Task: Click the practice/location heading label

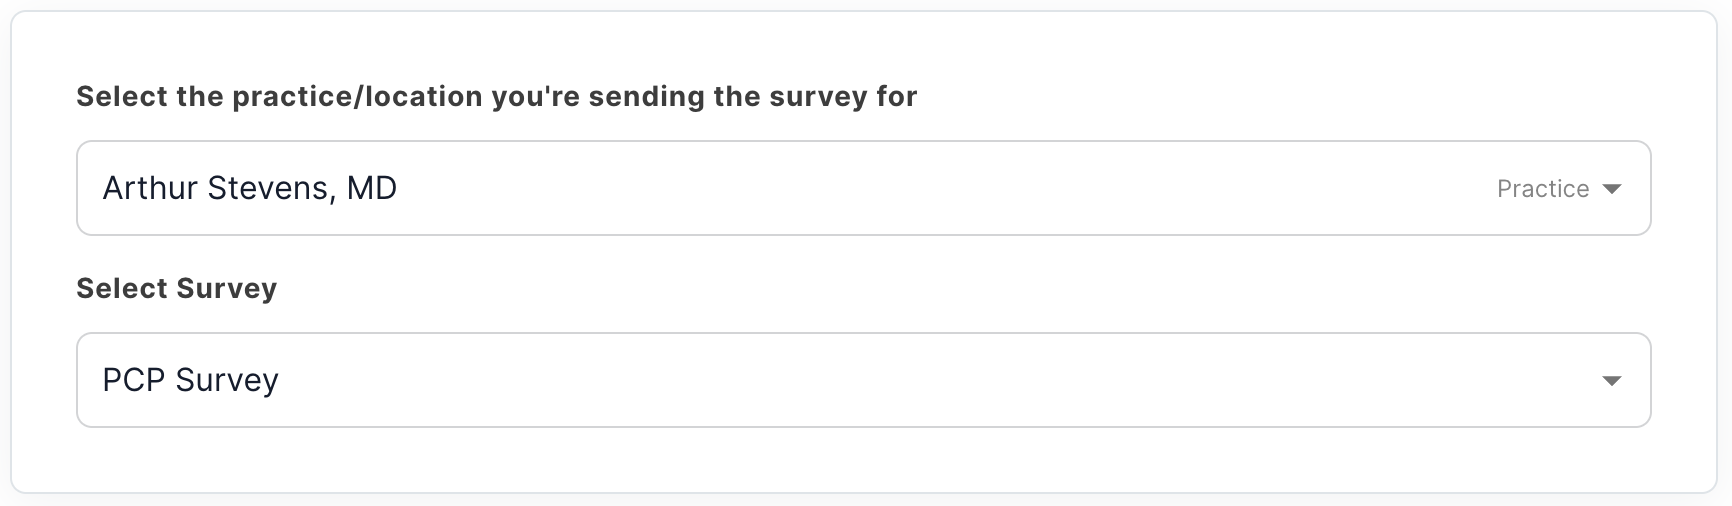Action: click(x=497, y=96)
